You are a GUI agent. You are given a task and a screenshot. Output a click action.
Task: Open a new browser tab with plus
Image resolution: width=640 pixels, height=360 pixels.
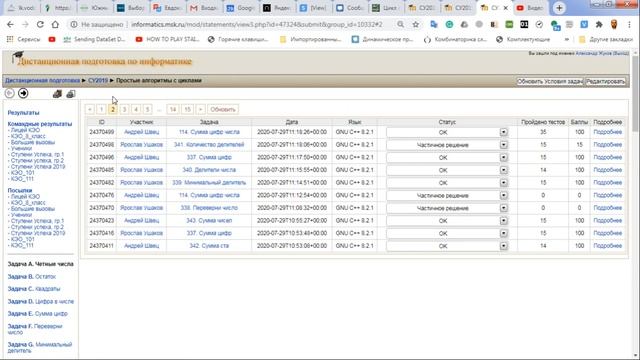[559, 8]
